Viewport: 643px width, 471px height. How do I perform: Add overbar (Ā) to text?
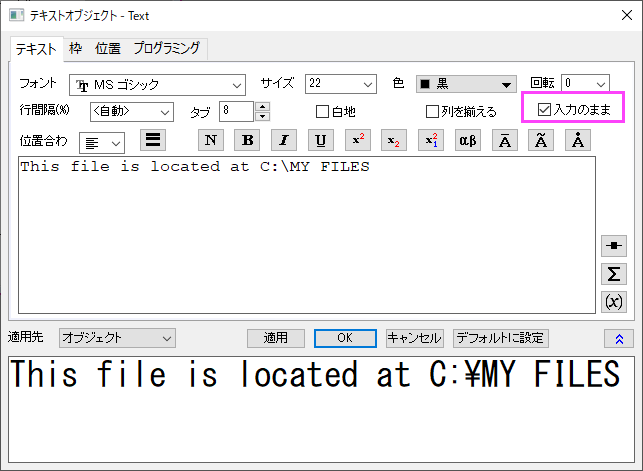pos(505,140)
